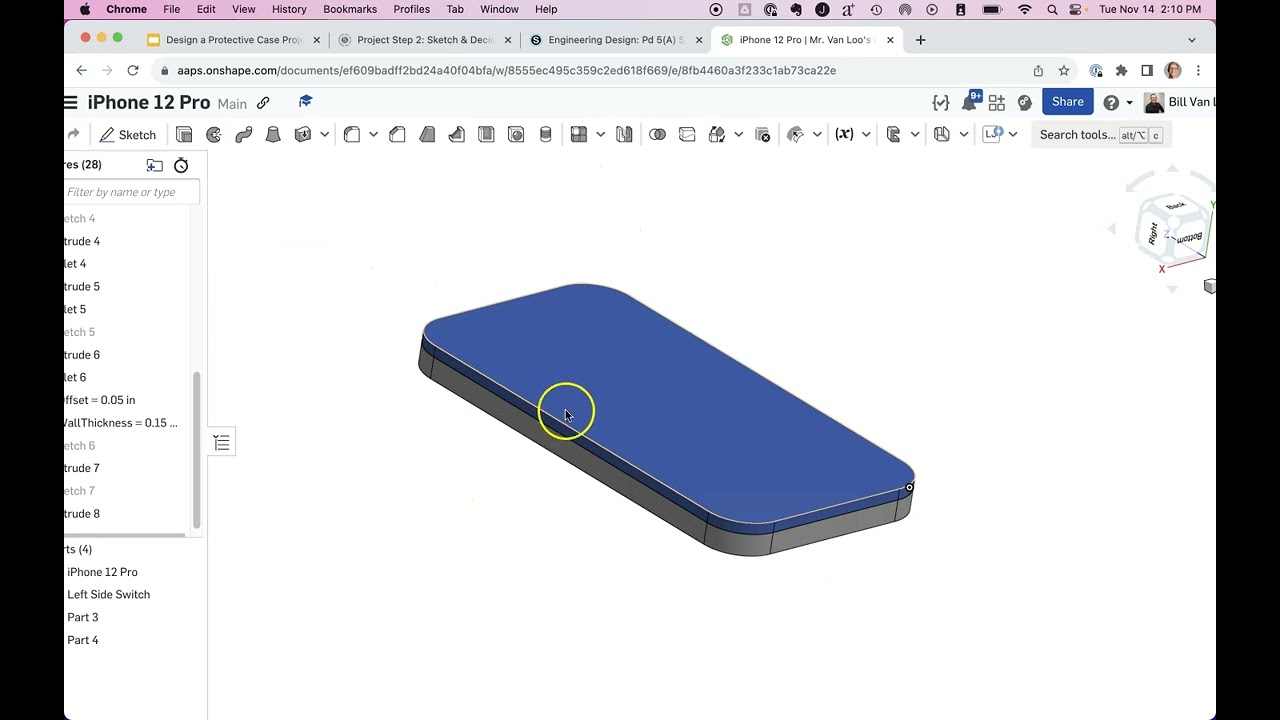Screen dimensions: 1280x720
Task: Click the Search tools field
Action: [1099, 134]
